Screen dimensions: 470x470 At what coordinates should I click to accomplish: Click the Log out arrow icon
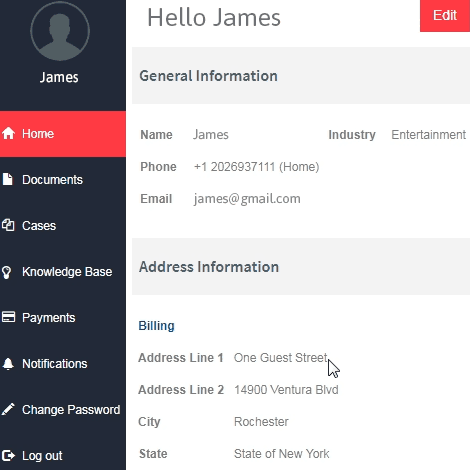click(x=8, y=455)
